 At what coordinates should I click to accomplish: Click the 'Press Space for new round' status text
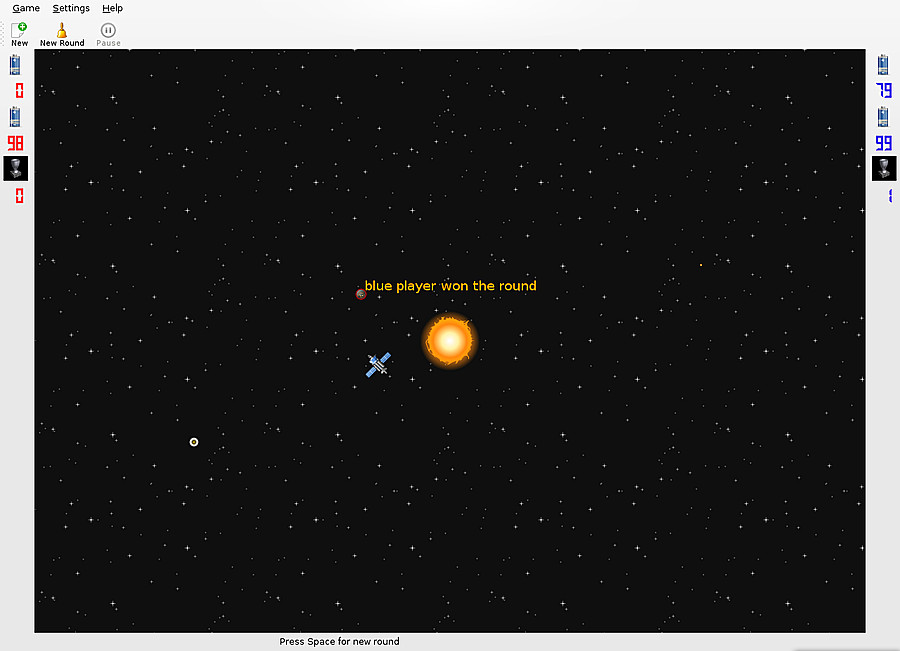click(339, 641)
